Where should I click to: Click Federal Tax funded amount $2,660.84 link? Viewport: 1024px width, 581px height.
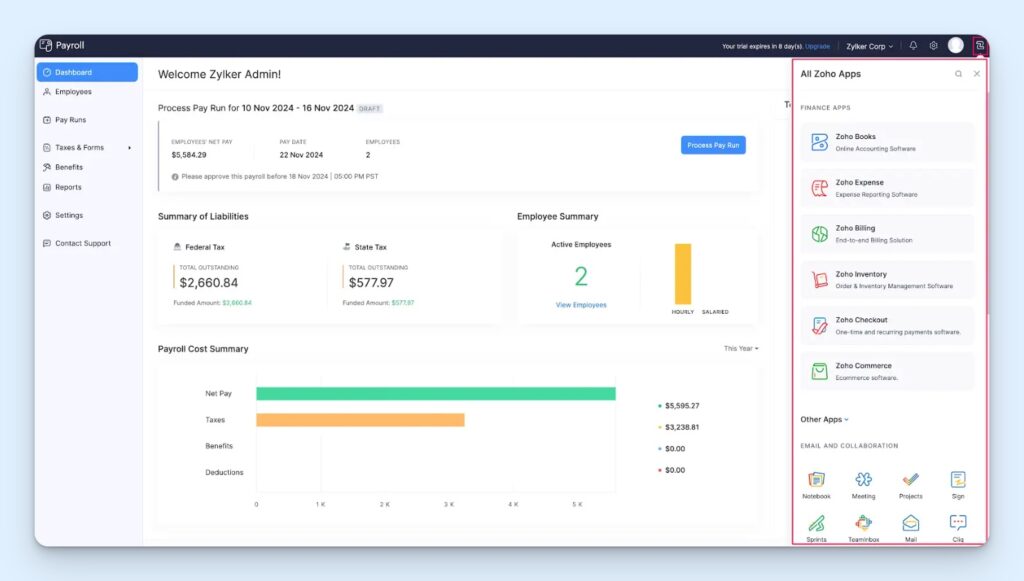[236, 303]
